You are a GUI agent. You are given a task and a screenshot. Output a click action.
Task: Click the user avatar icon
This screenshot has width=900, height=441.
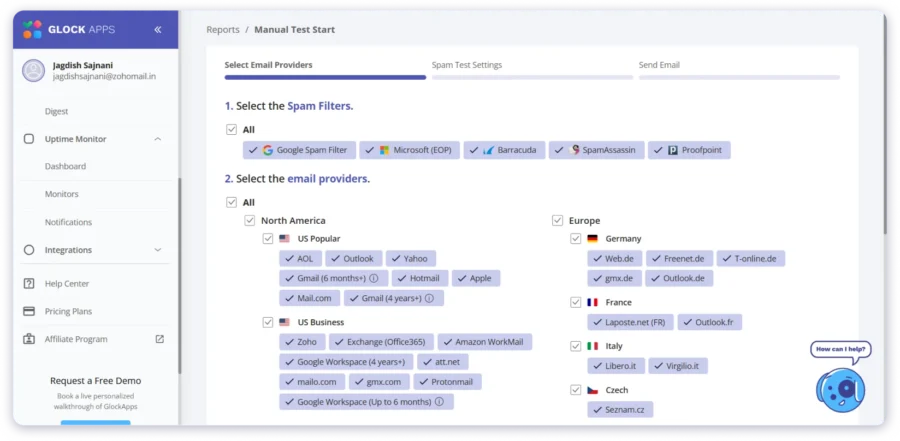pyautogui.click(x=33, y=70)
